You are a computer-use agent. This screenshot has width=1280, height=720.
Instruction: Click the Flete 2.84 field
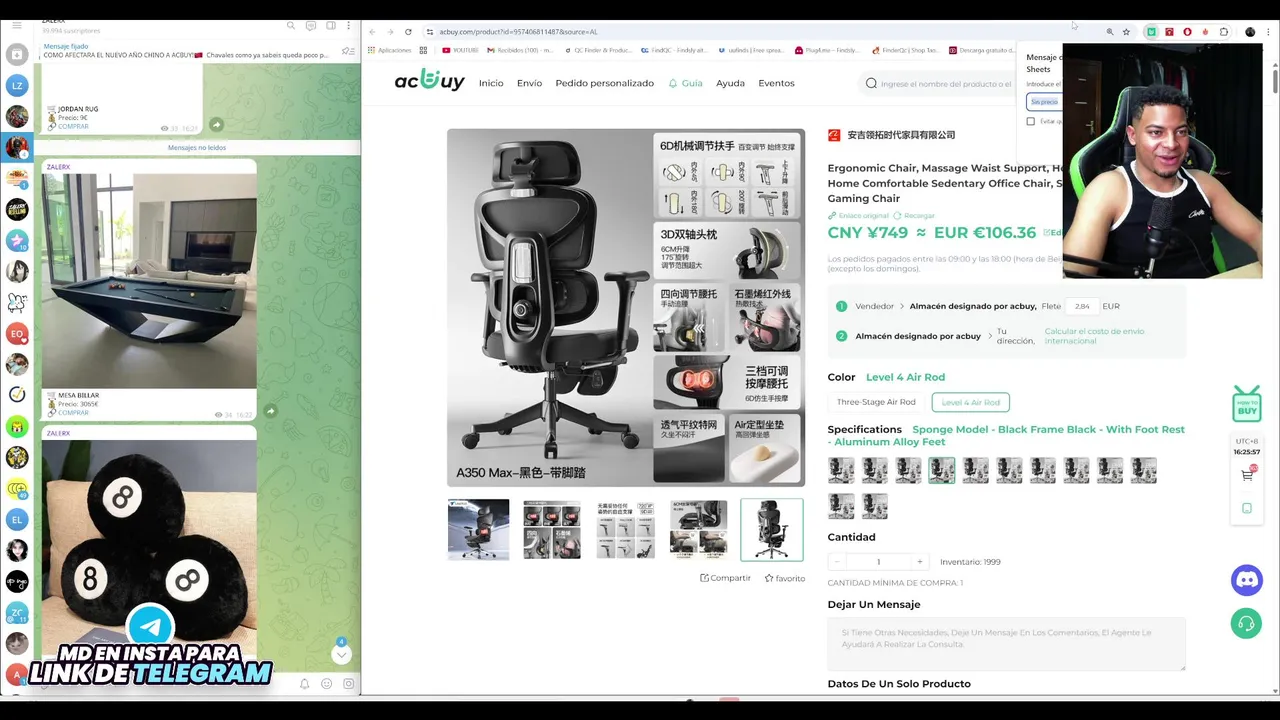[1082, 306]
